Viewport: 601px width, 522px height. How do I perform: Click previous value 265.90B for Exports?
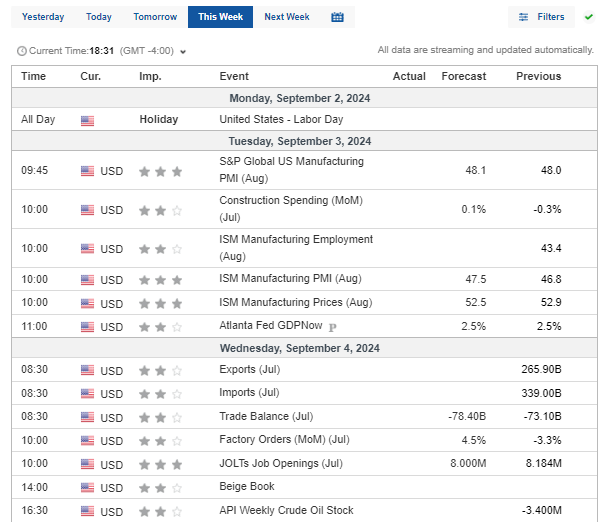(x=541, y=369)
